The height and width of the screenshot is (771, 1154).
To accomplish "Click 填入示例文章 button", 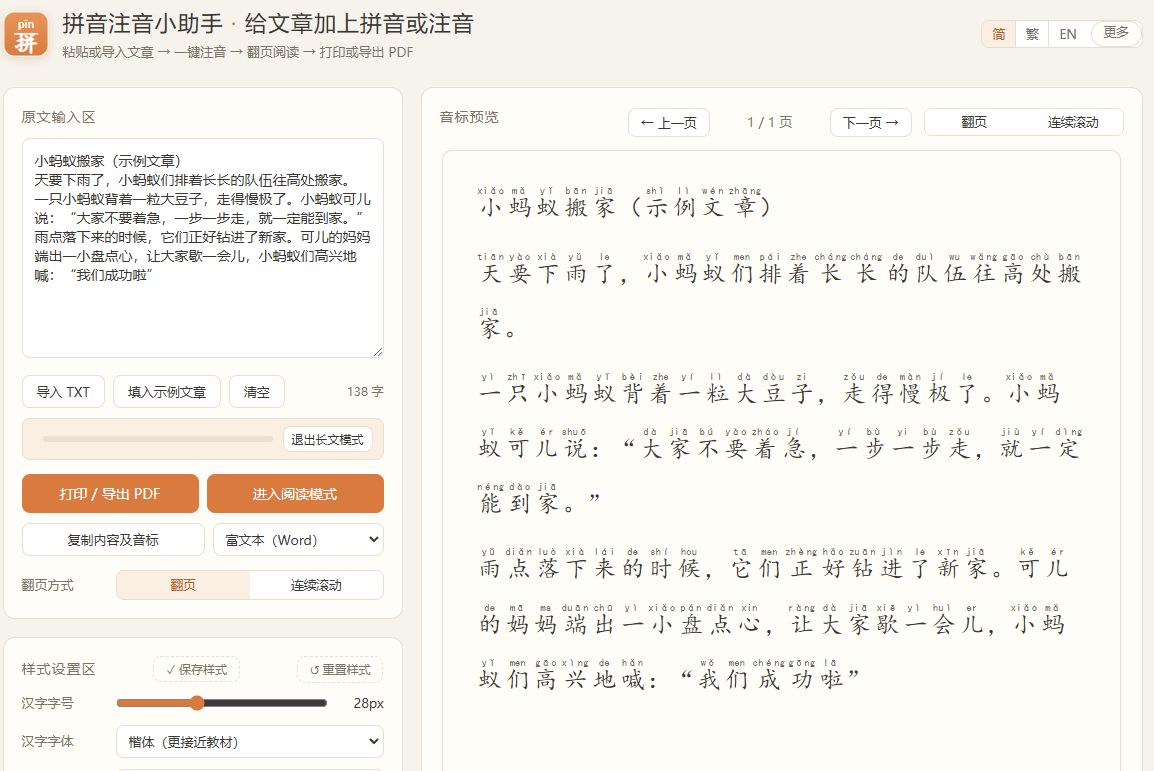I will point(167,392).
